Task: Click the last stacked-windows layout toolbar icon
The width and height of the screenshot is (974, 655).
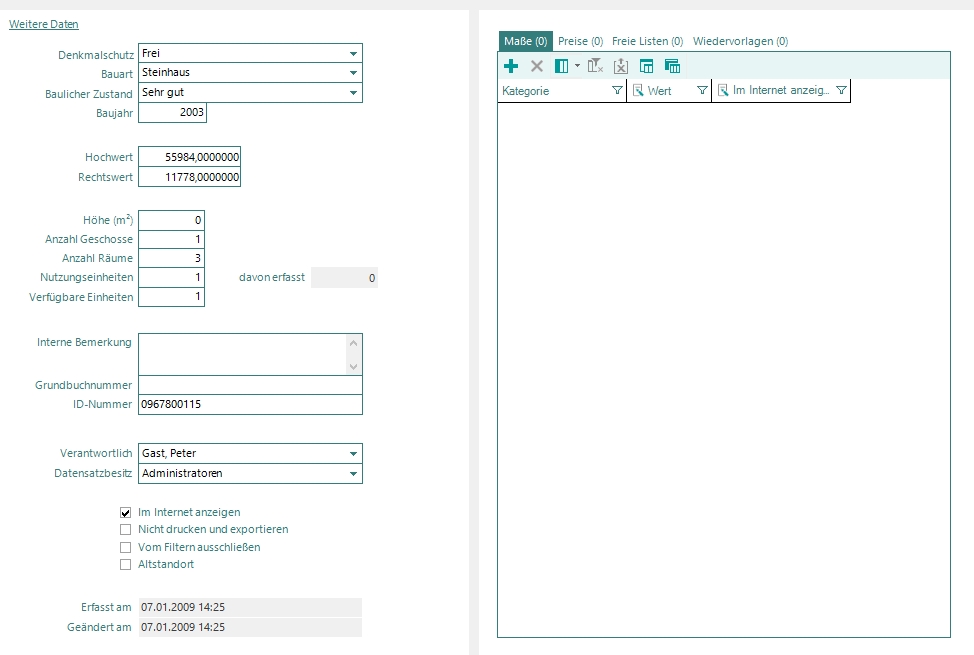Action: (672, 66)
